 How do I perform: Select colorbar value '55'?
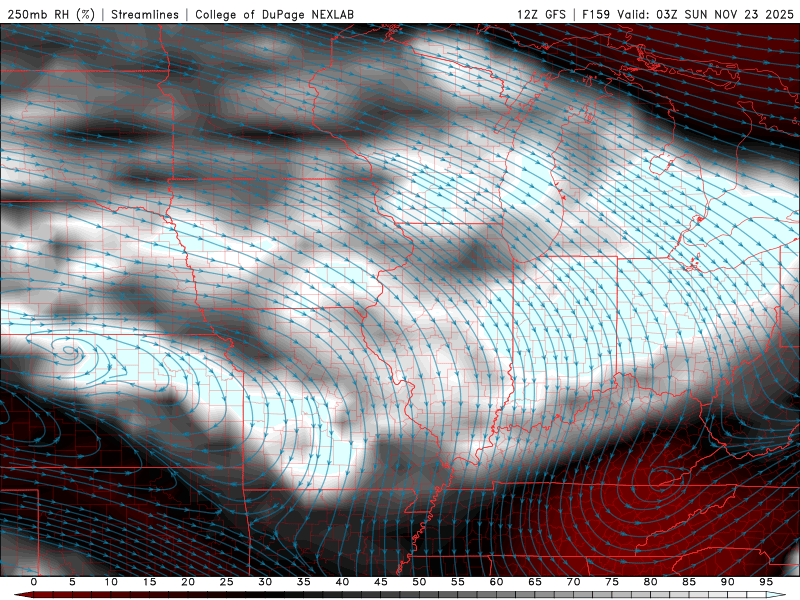coord(458,582)
